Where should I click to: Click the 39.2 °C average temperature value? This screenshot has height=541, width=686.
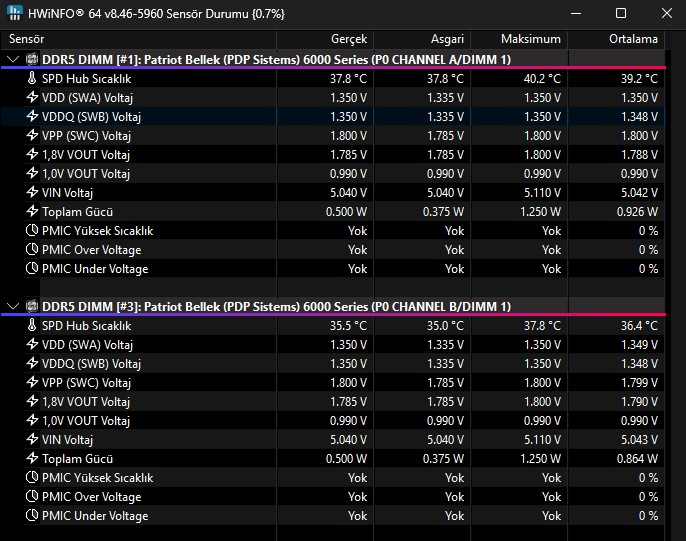pyautogui.click(x=639, y=79)
